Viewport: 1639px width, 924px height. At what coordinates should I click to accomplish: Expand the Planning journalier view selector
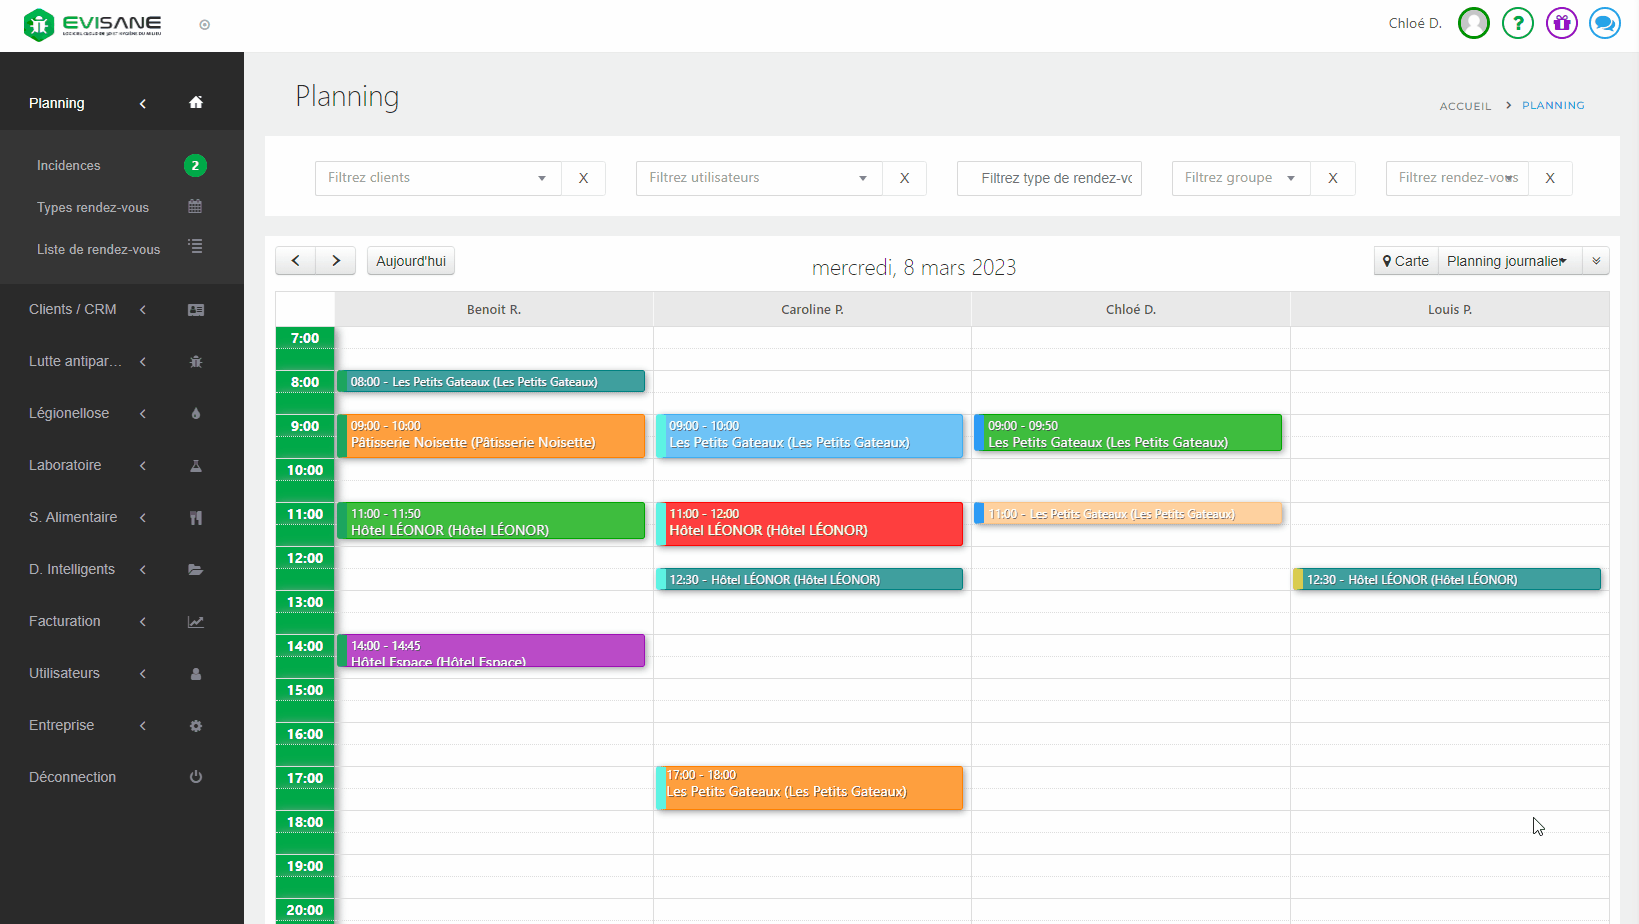[1509, 261]
